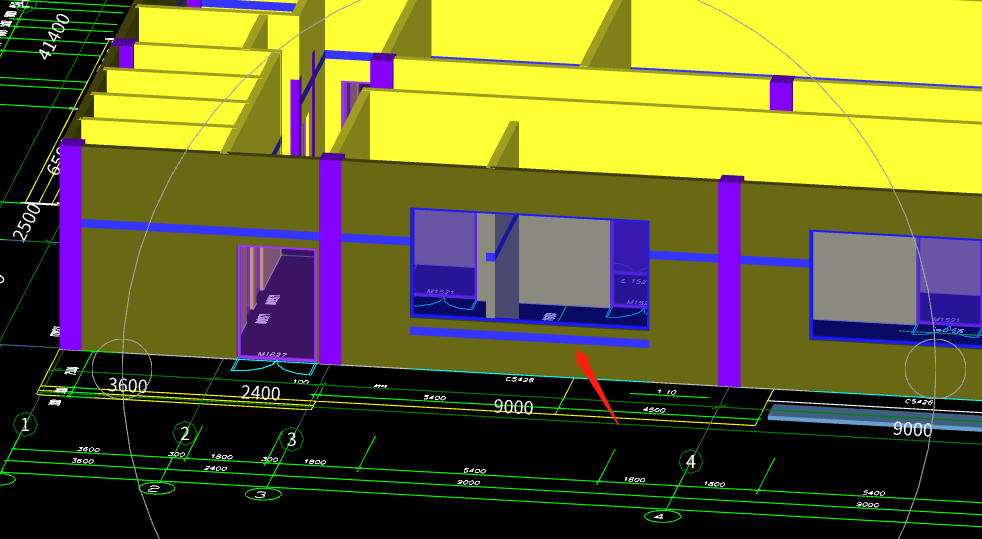The width and height of the screenshot is (982, 539).
Task: Click the oval axis marker numbered 2
Action: pos(157,488)
